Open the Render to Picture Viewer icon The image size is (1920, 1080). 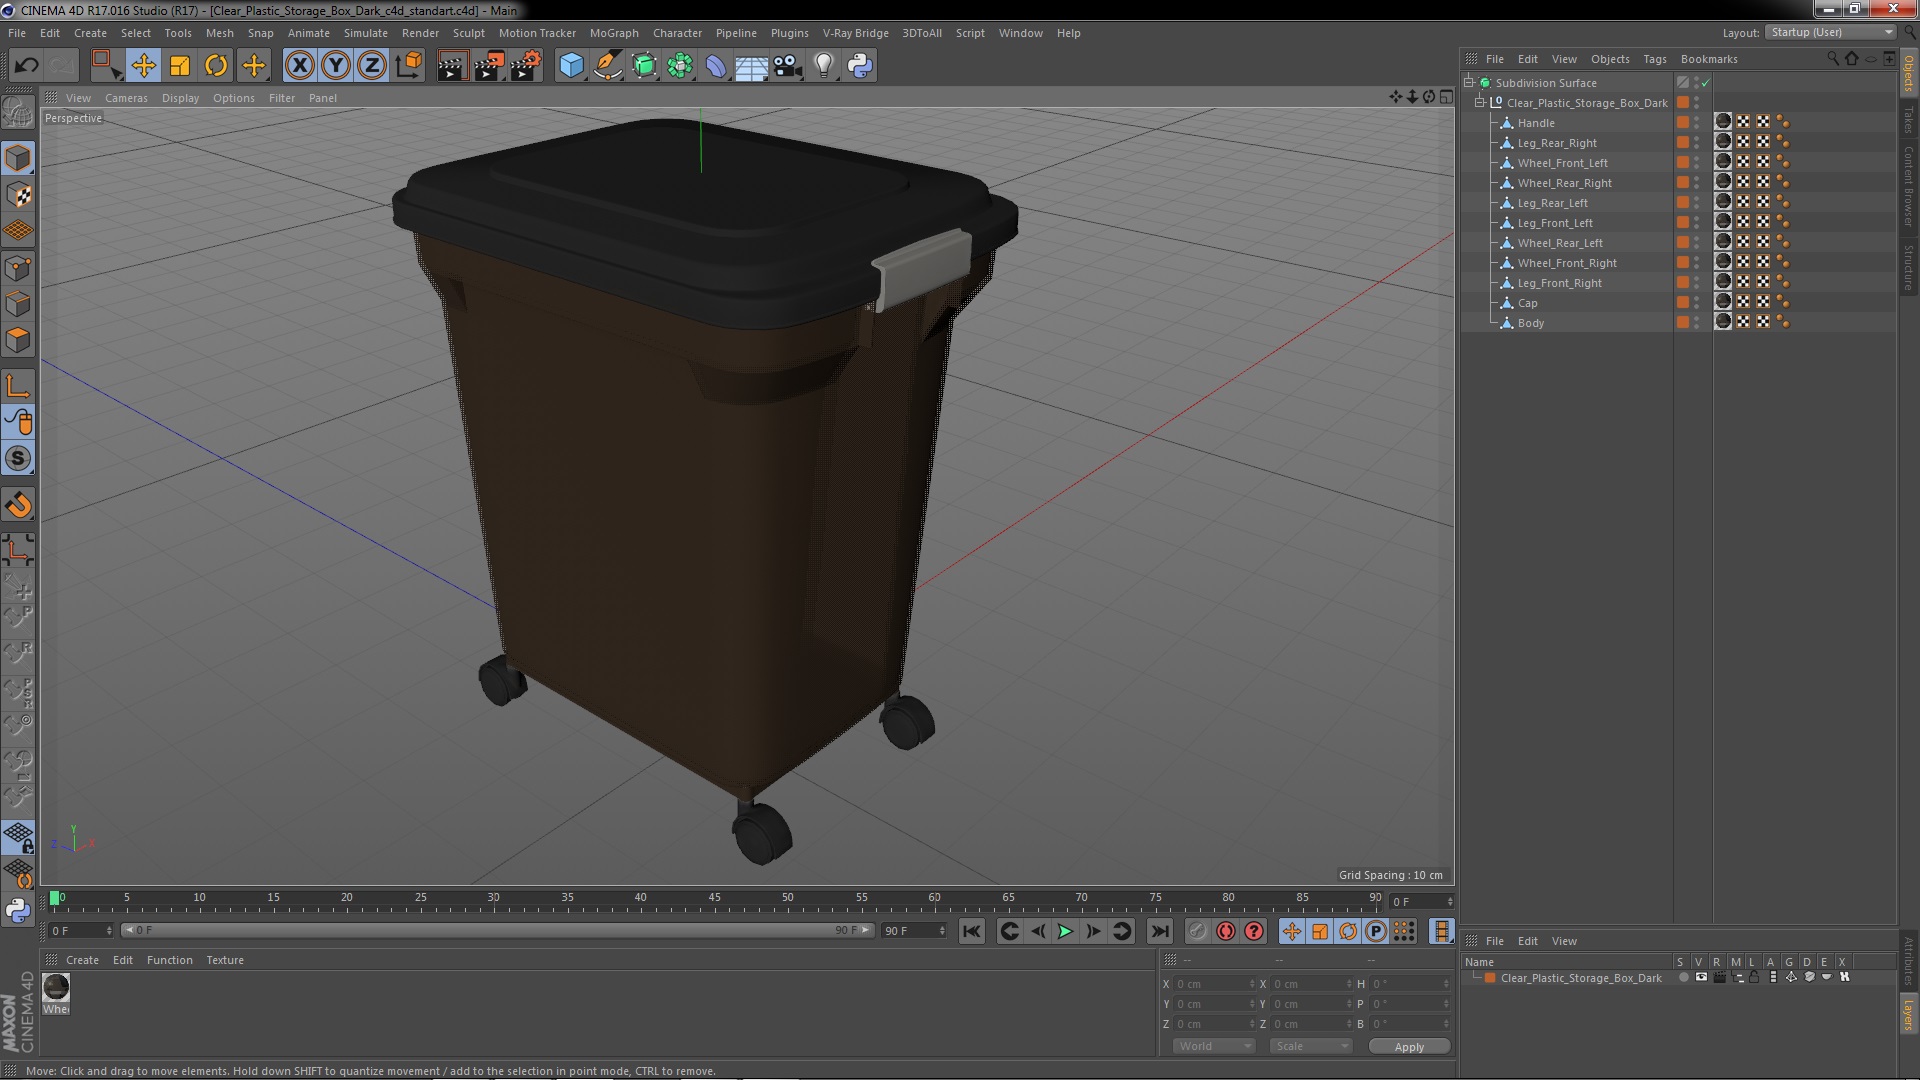point(489,66)
